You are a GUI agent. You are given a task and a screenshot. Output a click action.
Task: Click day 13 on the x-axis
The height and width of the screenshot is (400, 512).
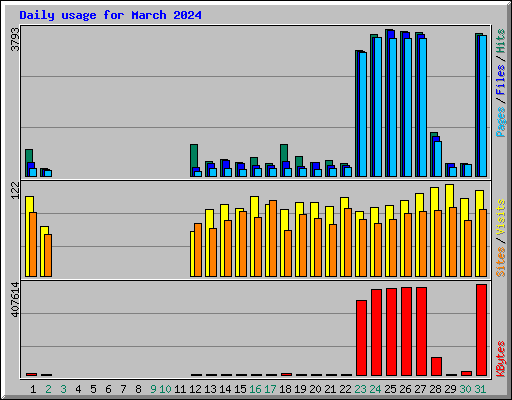[x=210, y=389]
